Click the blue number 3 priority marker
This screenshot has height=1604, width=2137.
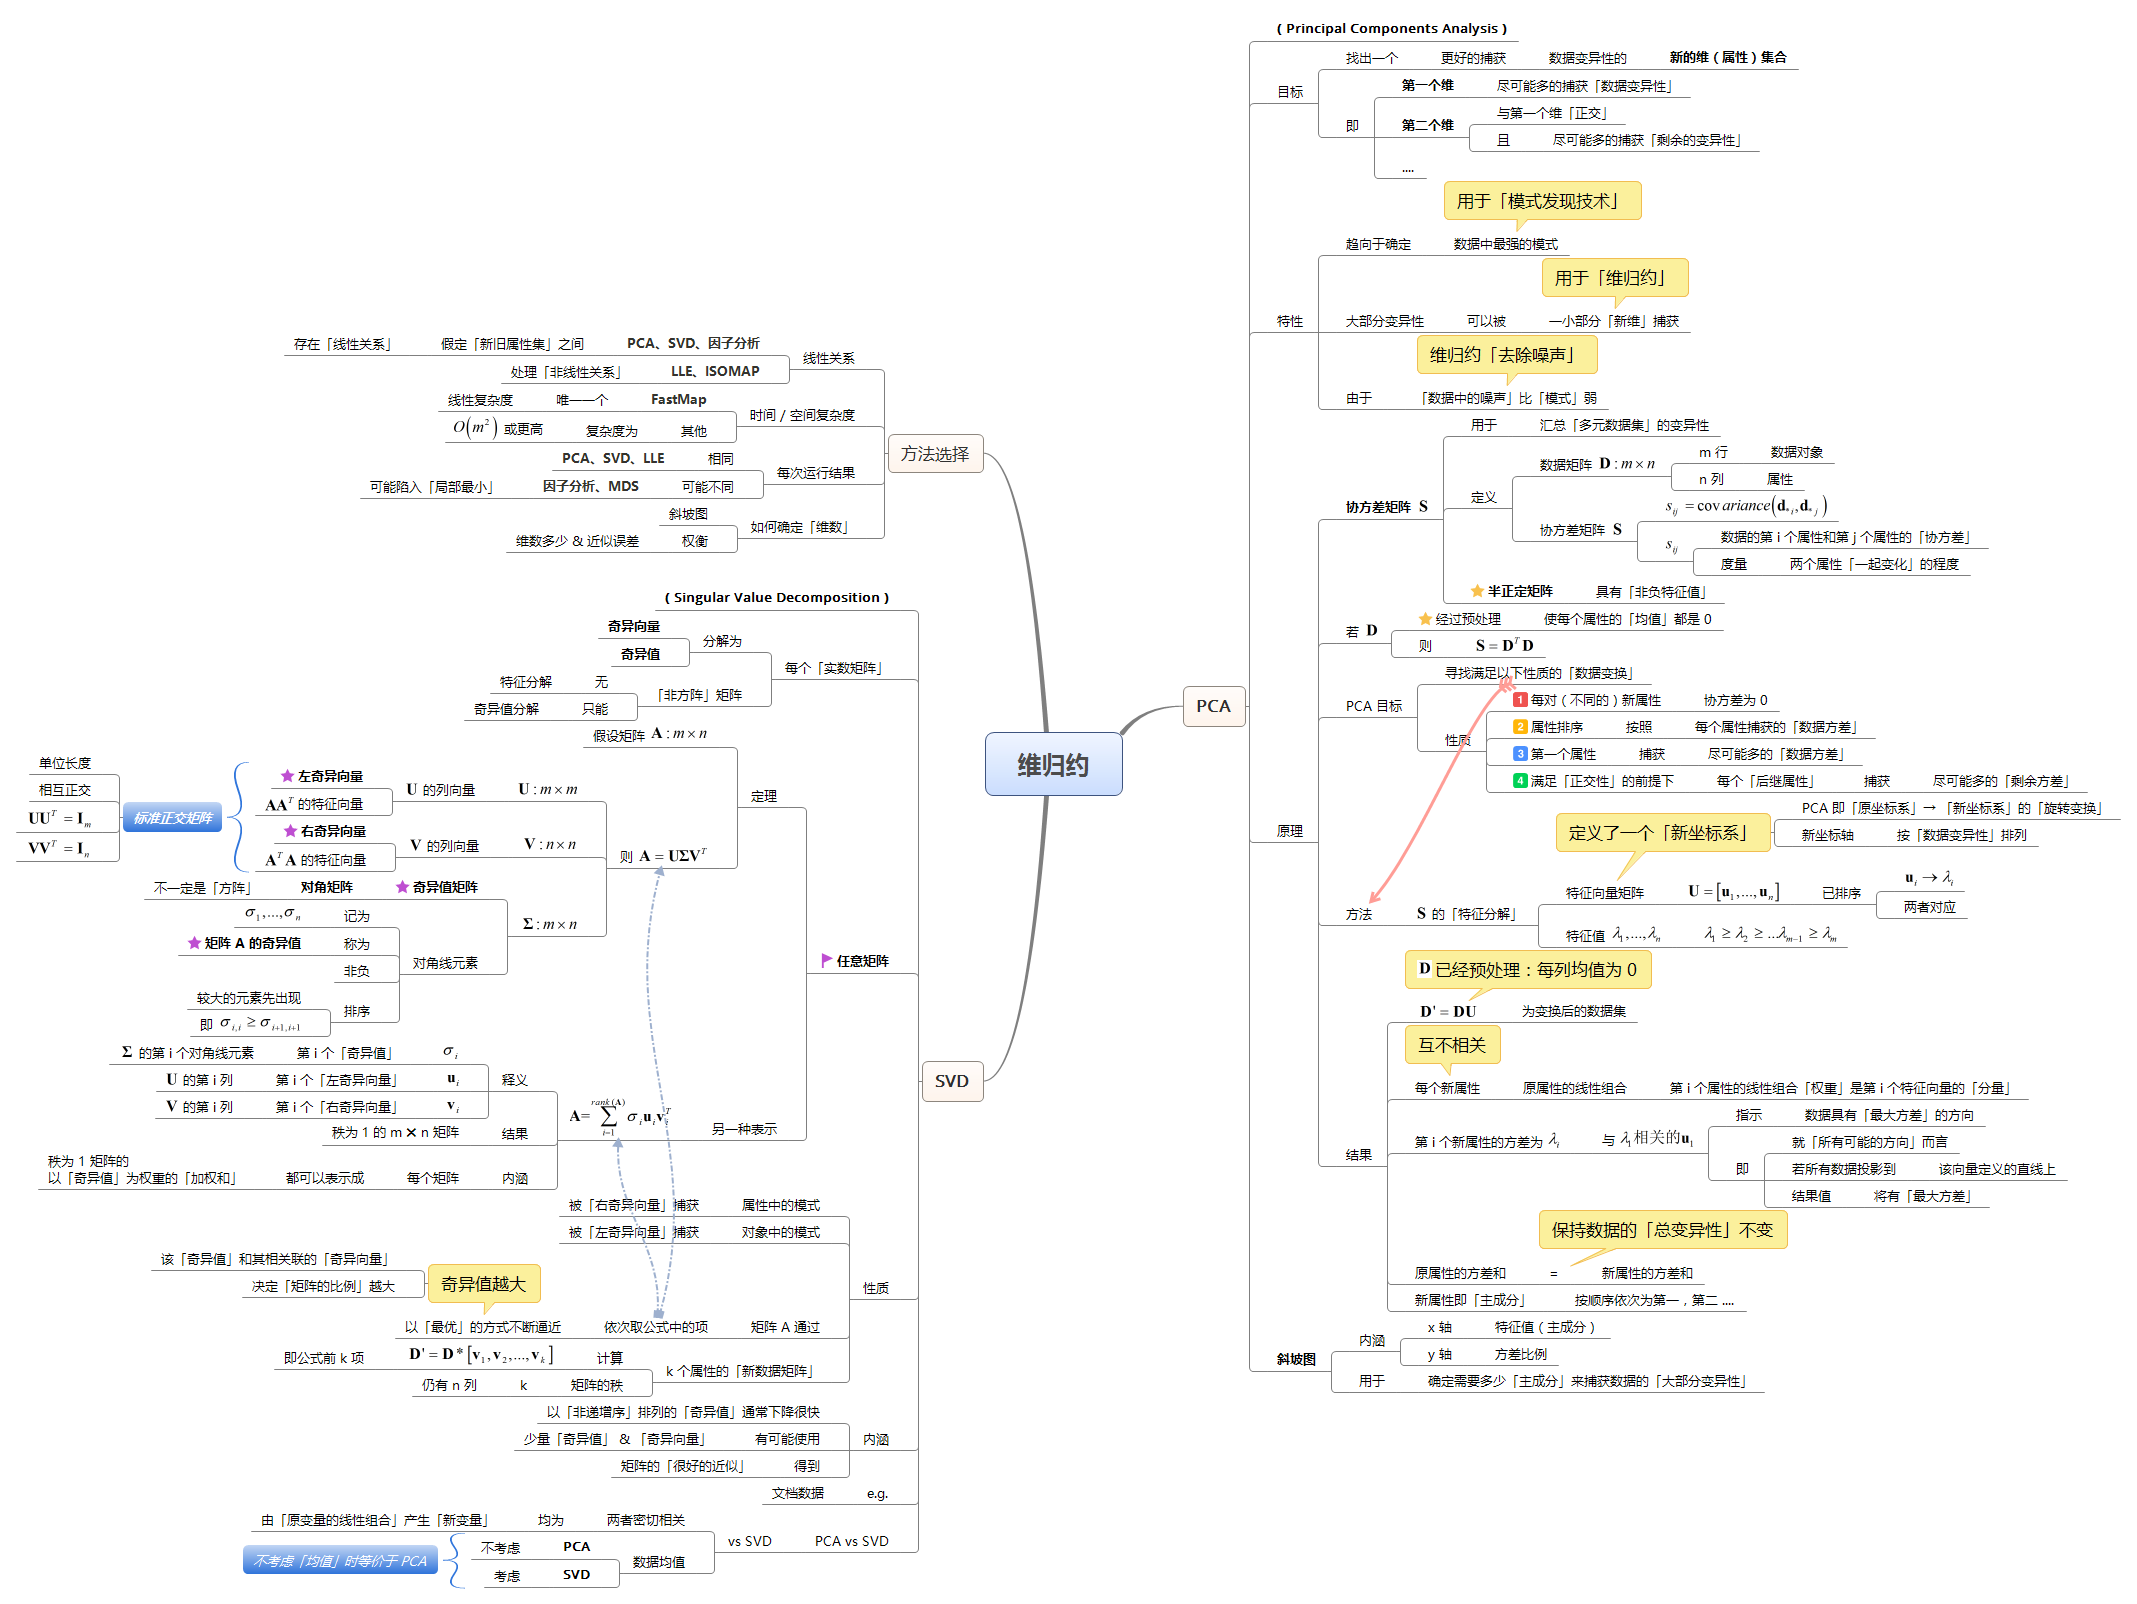(x=1520, y=754)
